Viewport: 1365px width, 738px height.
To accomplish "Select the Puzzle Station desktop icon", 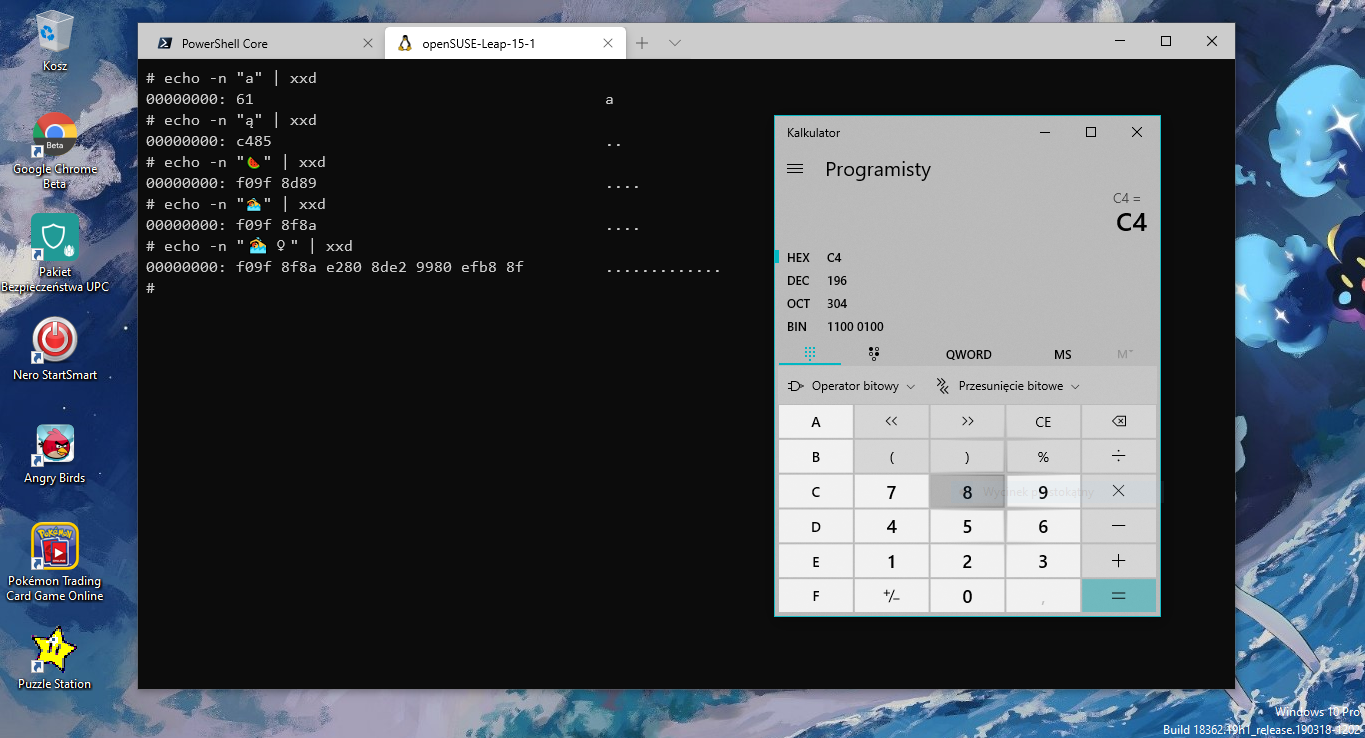I will (x=55, y=658).
